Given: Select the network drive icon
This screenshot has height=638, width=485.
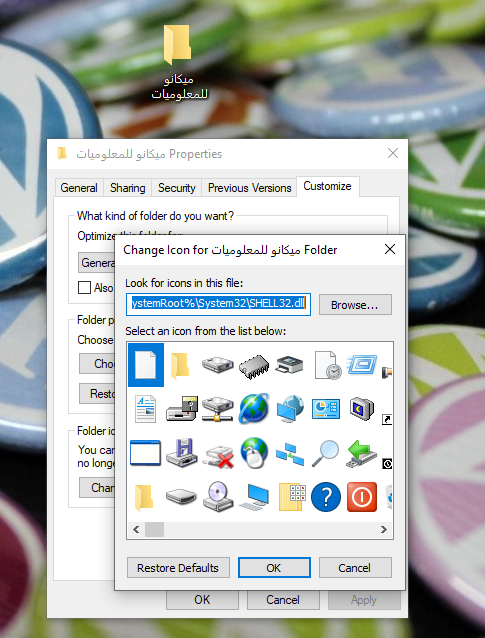Looking at the screenshot, I should tap(218, 409).
